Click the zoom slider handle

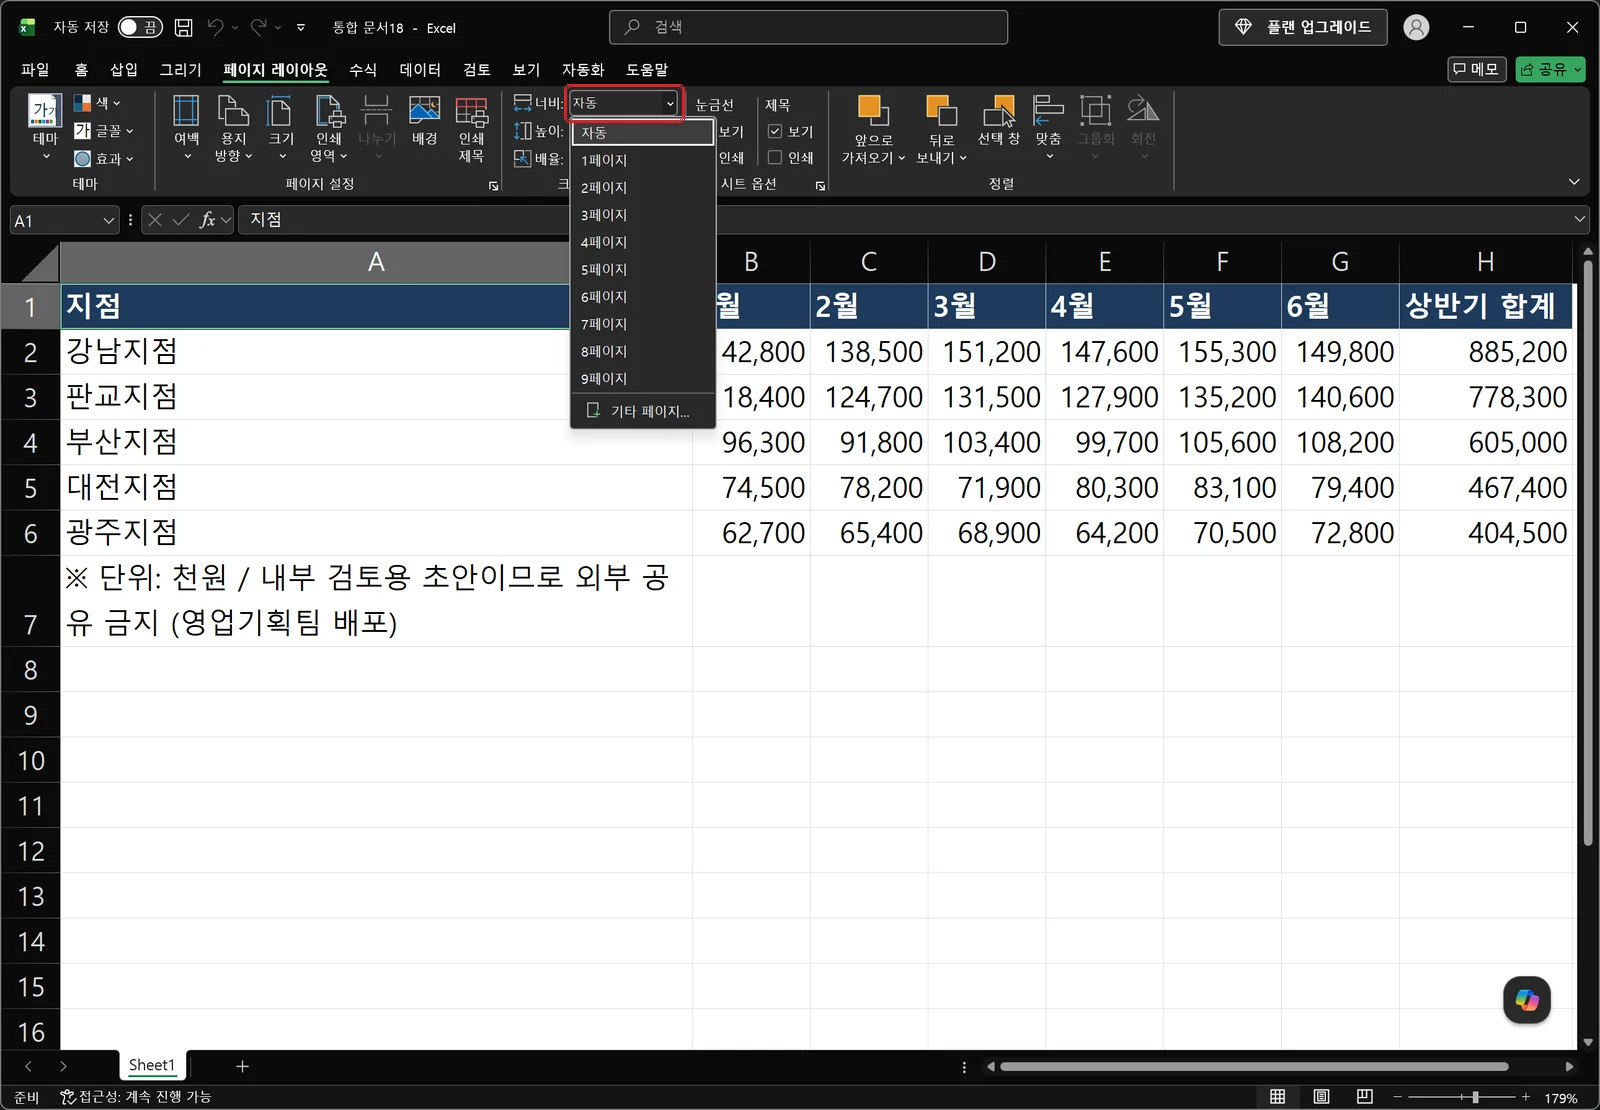tap(1475, 1097)
